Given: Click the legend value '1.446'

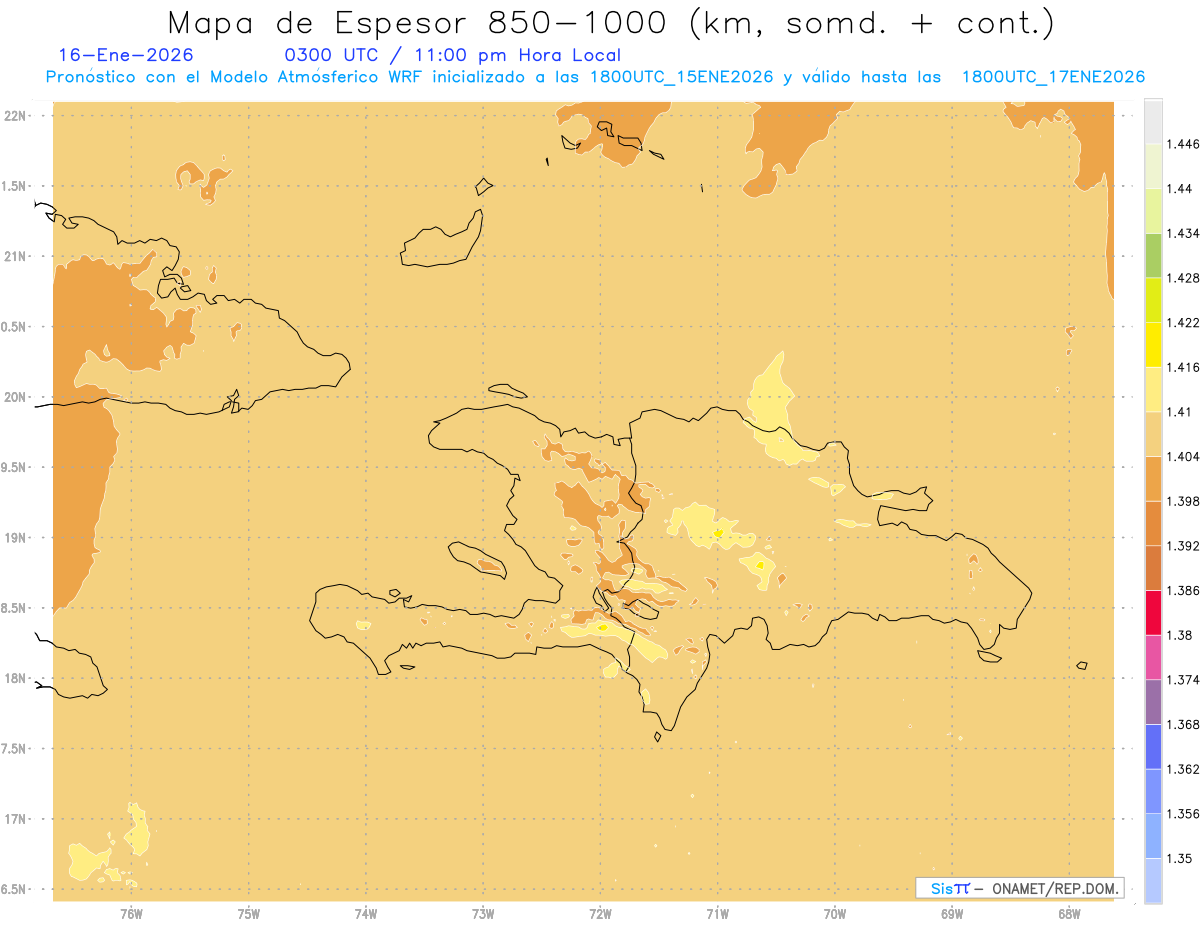Looking at the screenshot, I should [1183, 144].
